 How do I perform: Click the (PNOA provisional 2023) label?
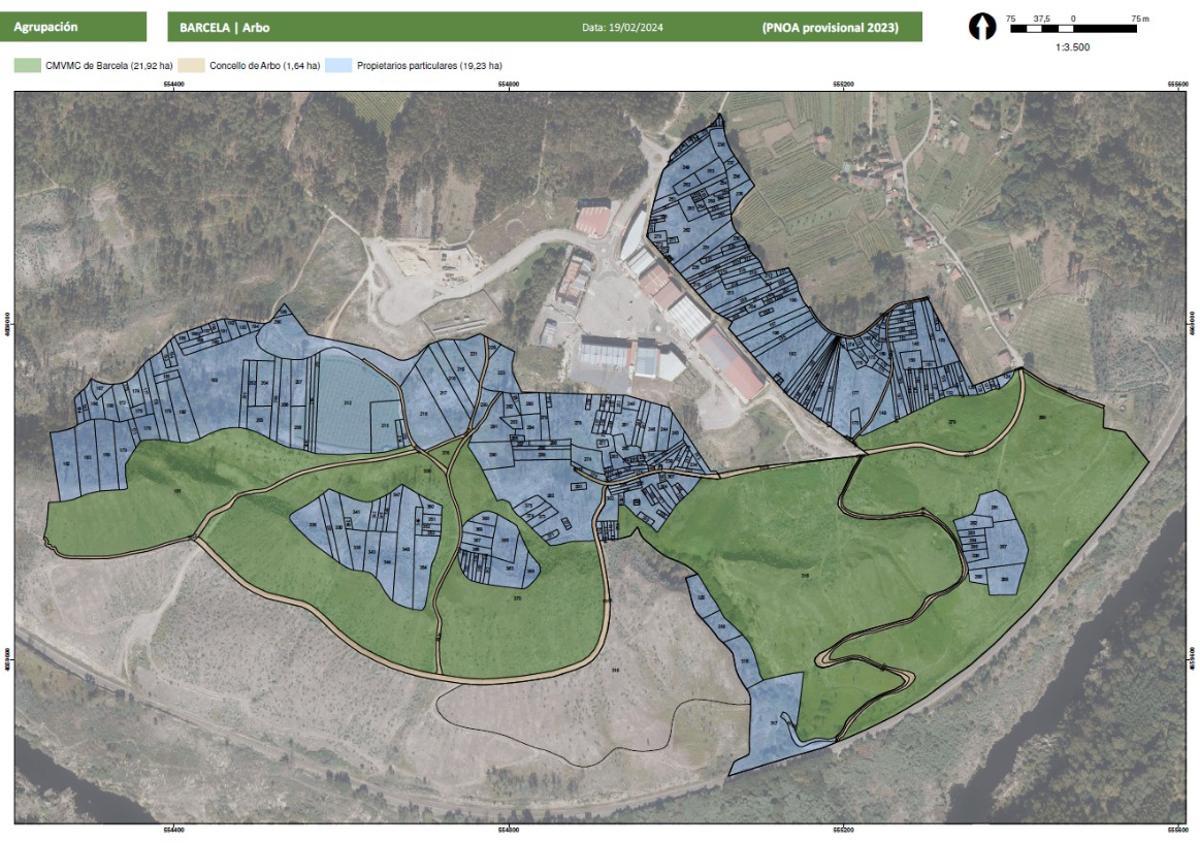coord(829,28)
